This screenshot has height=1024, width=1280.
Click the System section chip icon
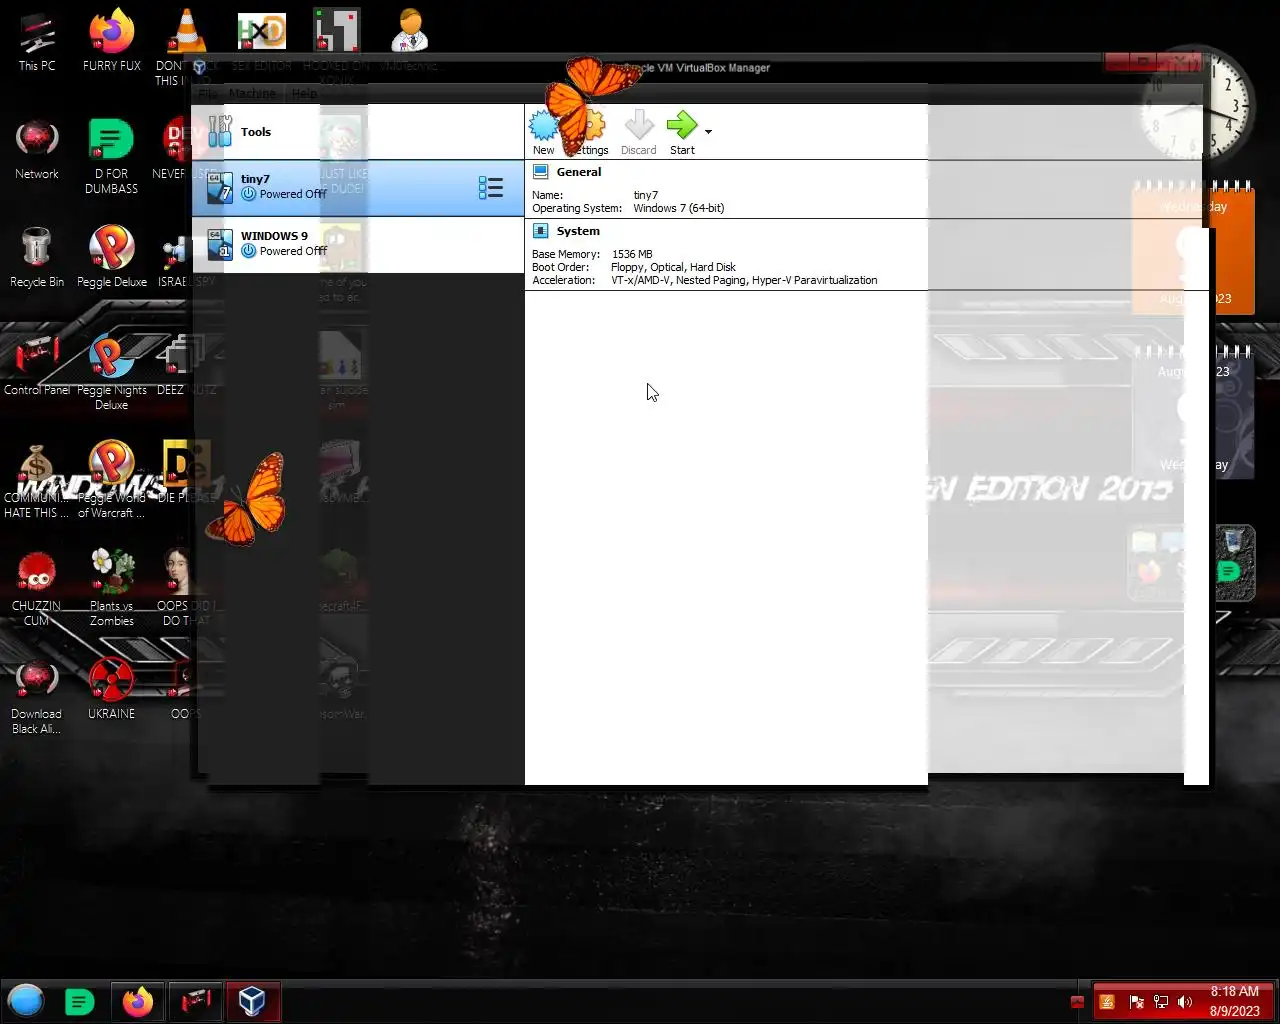click(x=541, y=231)
